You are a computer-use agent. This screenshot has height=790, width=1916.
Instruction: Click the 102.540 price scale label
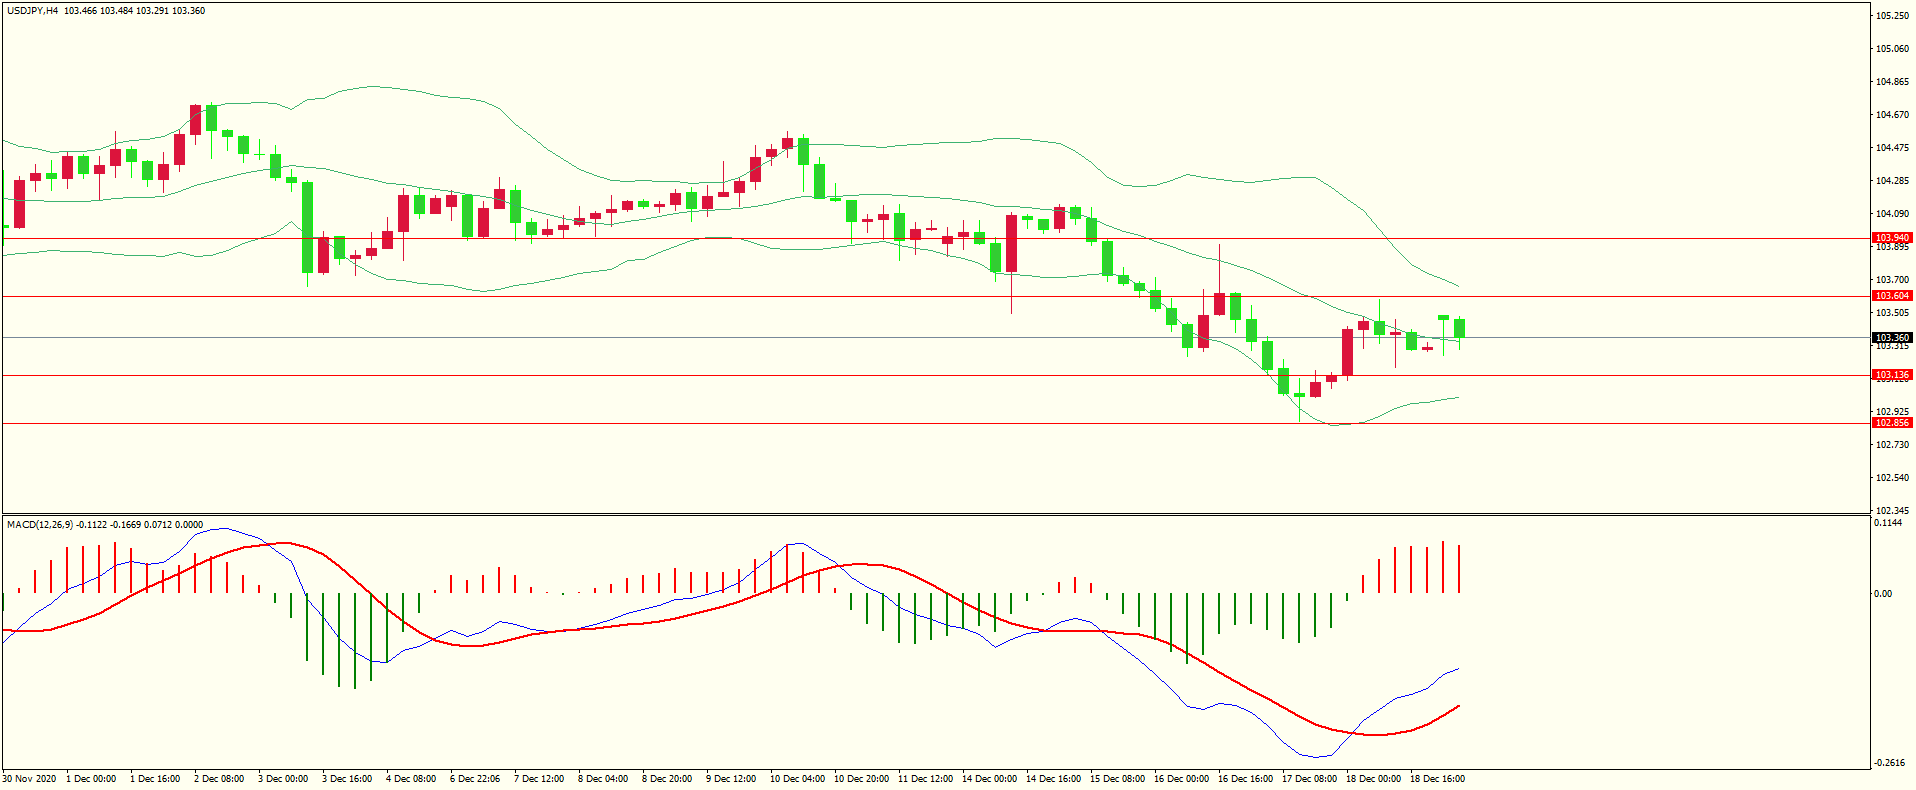click(1892, 478)
